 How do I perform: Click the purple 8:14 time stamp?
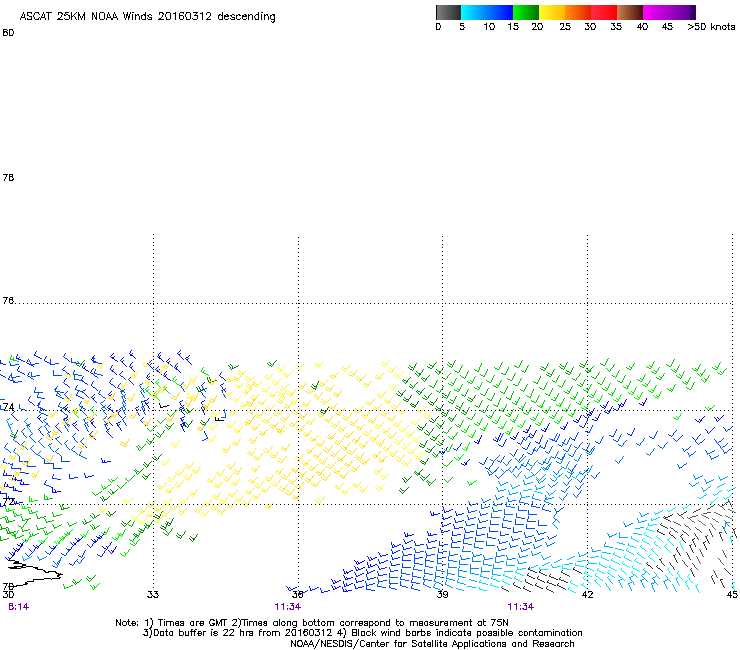[x=18, y=607]
